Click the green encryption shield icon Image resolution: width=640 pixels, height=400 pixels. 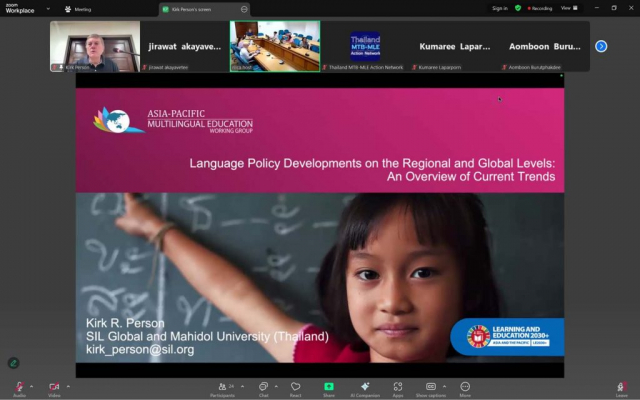[518, 8]
